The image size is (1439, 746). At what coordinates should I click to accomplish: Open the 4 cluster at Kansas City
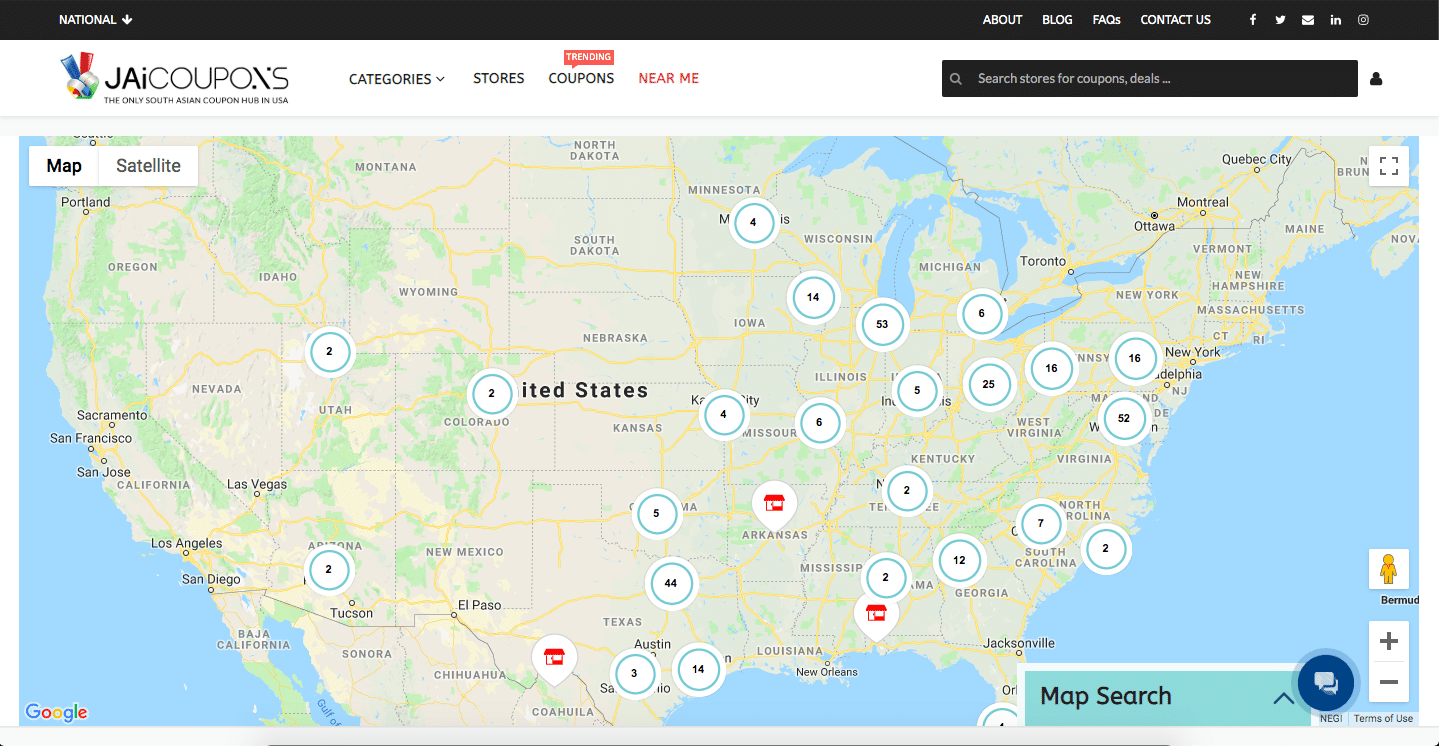click(724, 414)
